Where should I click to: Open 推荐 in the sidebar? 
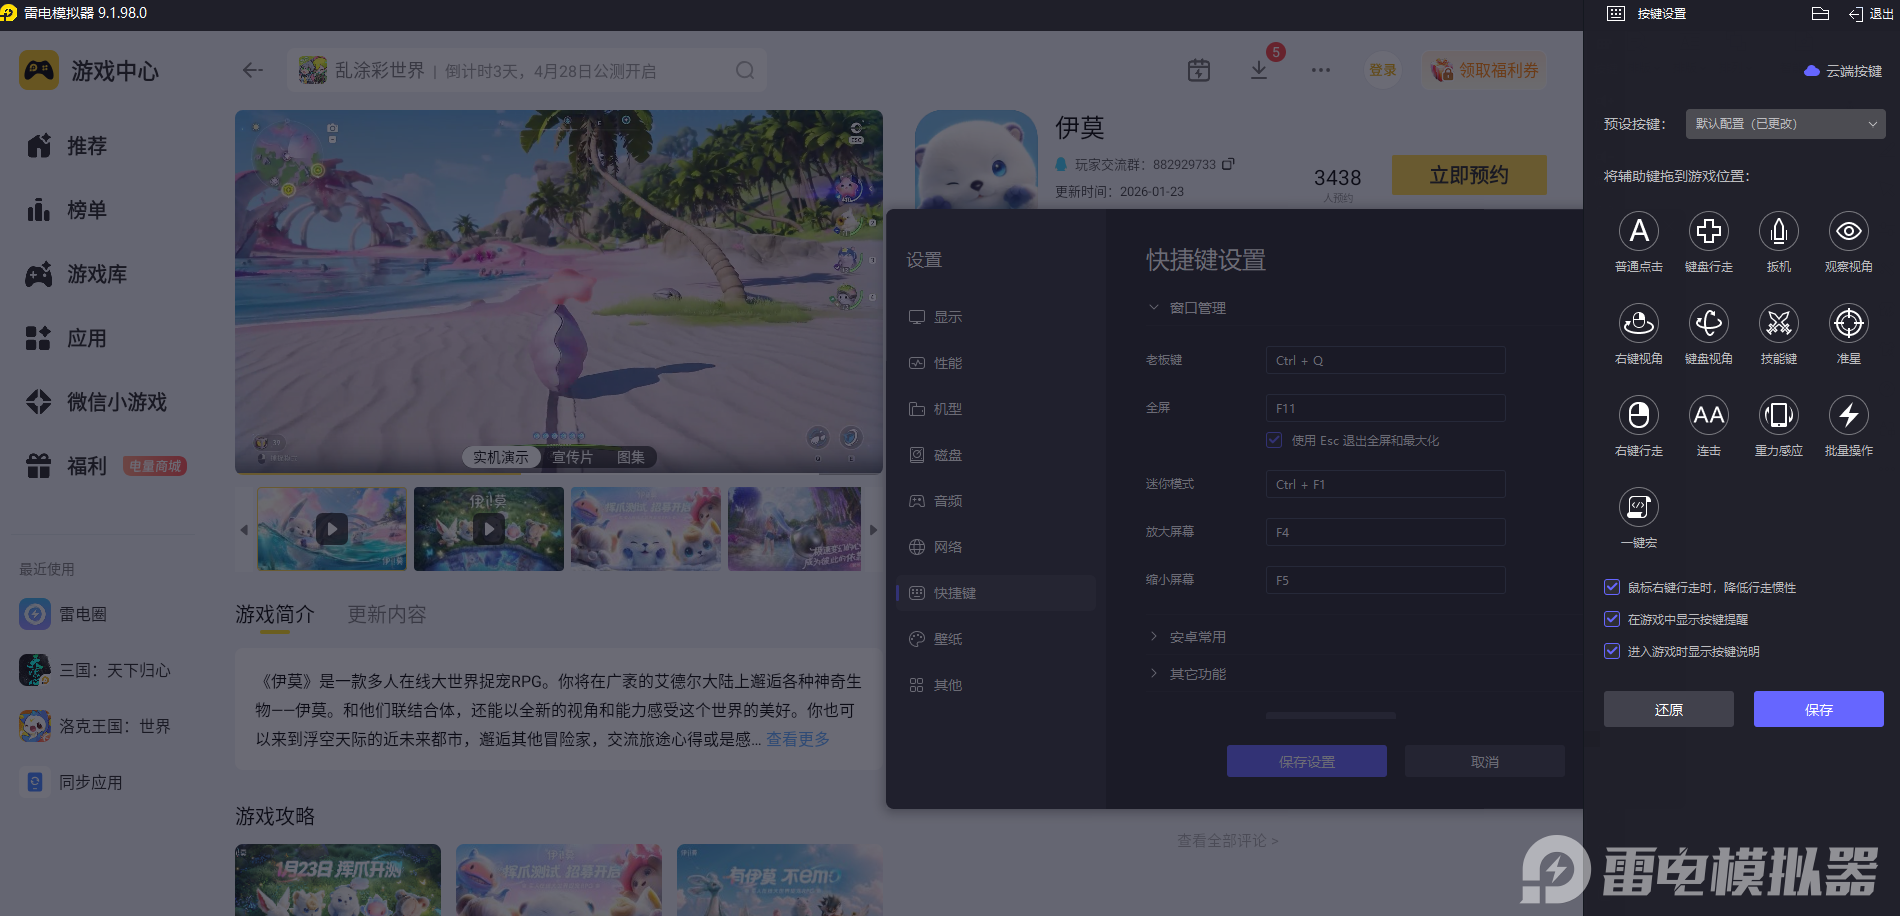tap(67, 146)
